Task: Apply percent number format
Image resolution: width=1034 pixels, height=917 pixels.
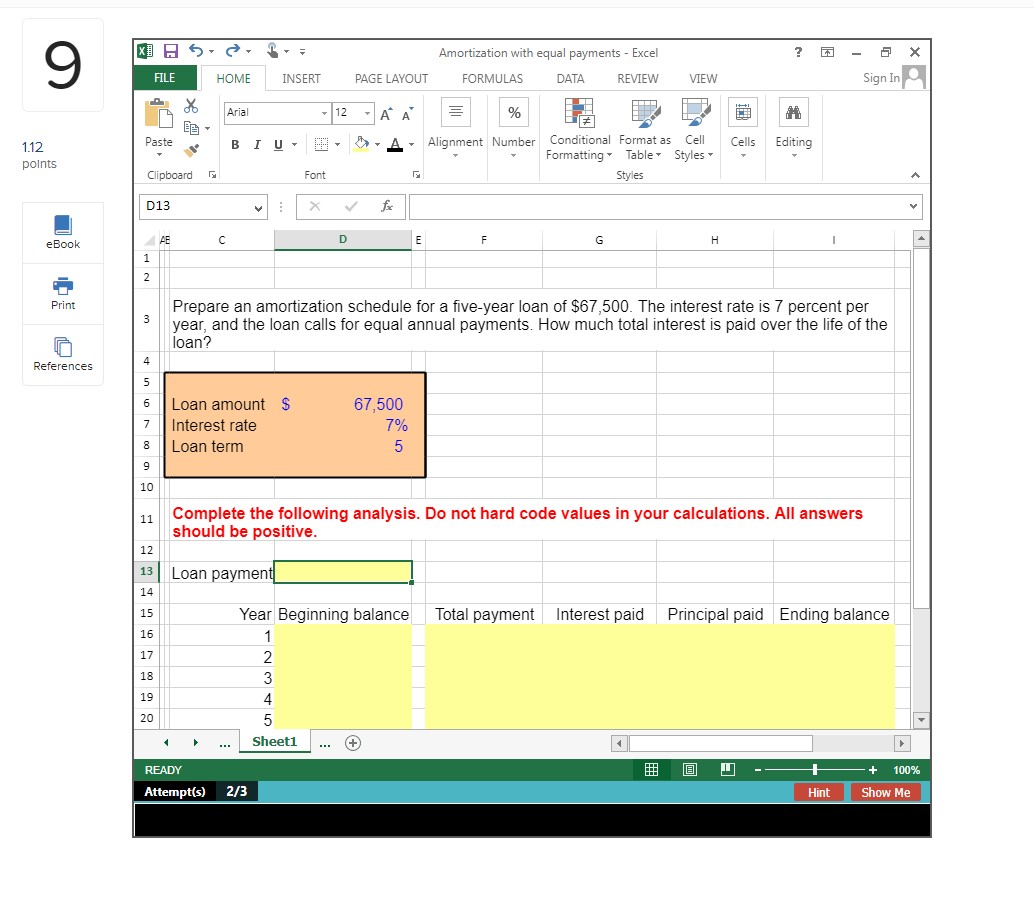Action: click(513, 113)
